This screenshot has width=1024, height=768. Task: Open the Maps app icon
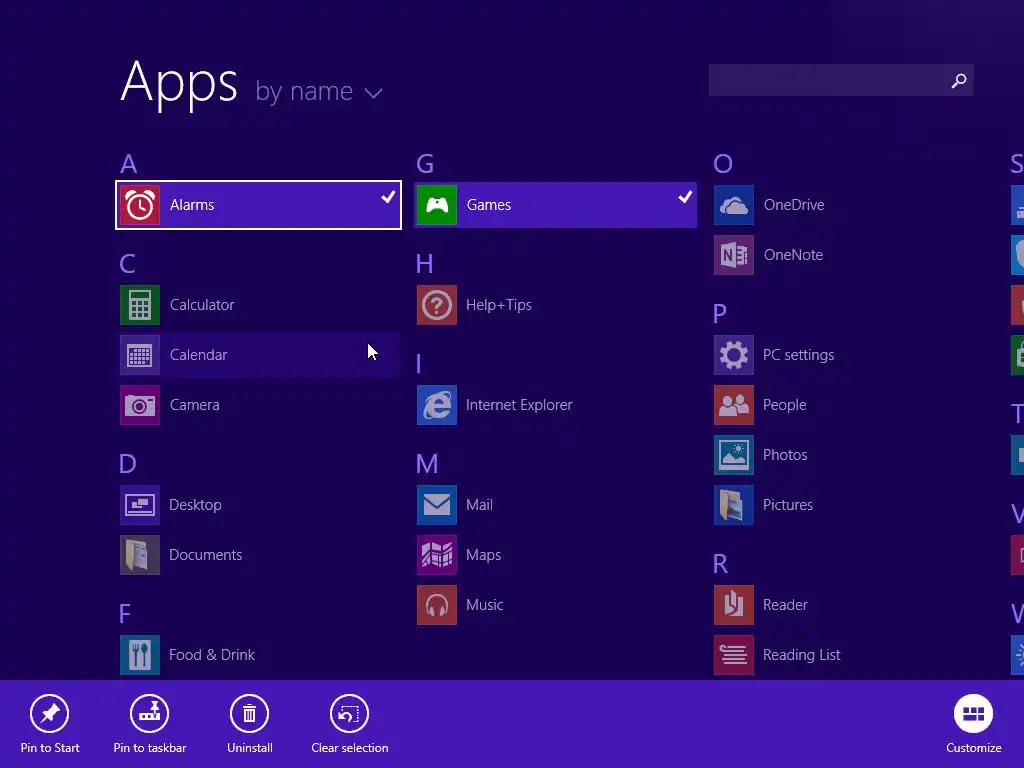click(x=437, y=555)
